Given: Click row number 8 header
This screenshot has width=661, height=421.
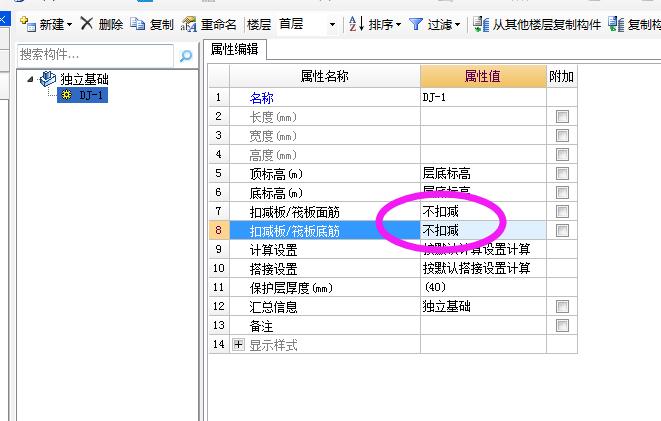Looking at the screenshot, I should click(219, 230).
